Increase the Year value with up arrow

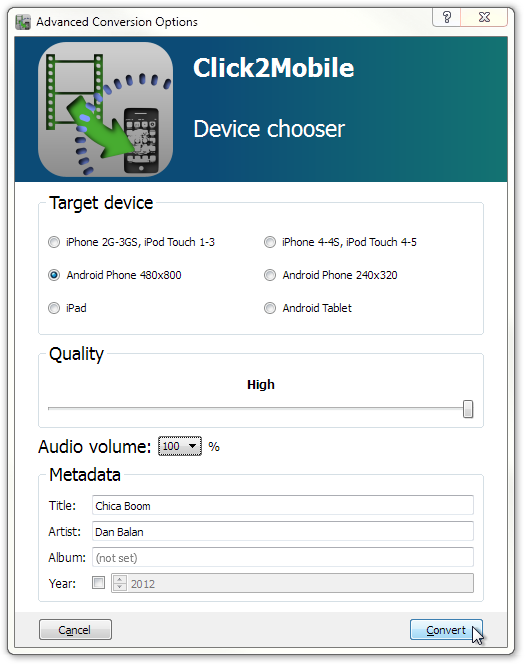[120, 579]
